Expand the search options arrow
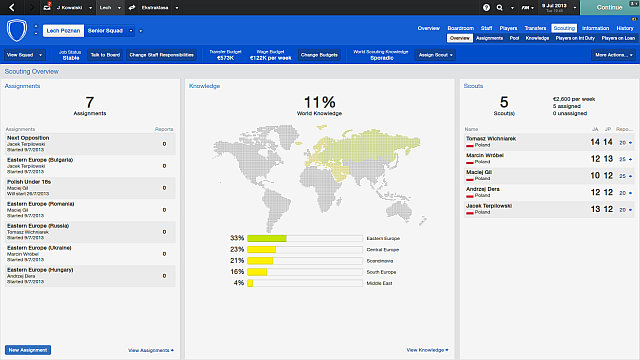 click(x=512, y=8)
